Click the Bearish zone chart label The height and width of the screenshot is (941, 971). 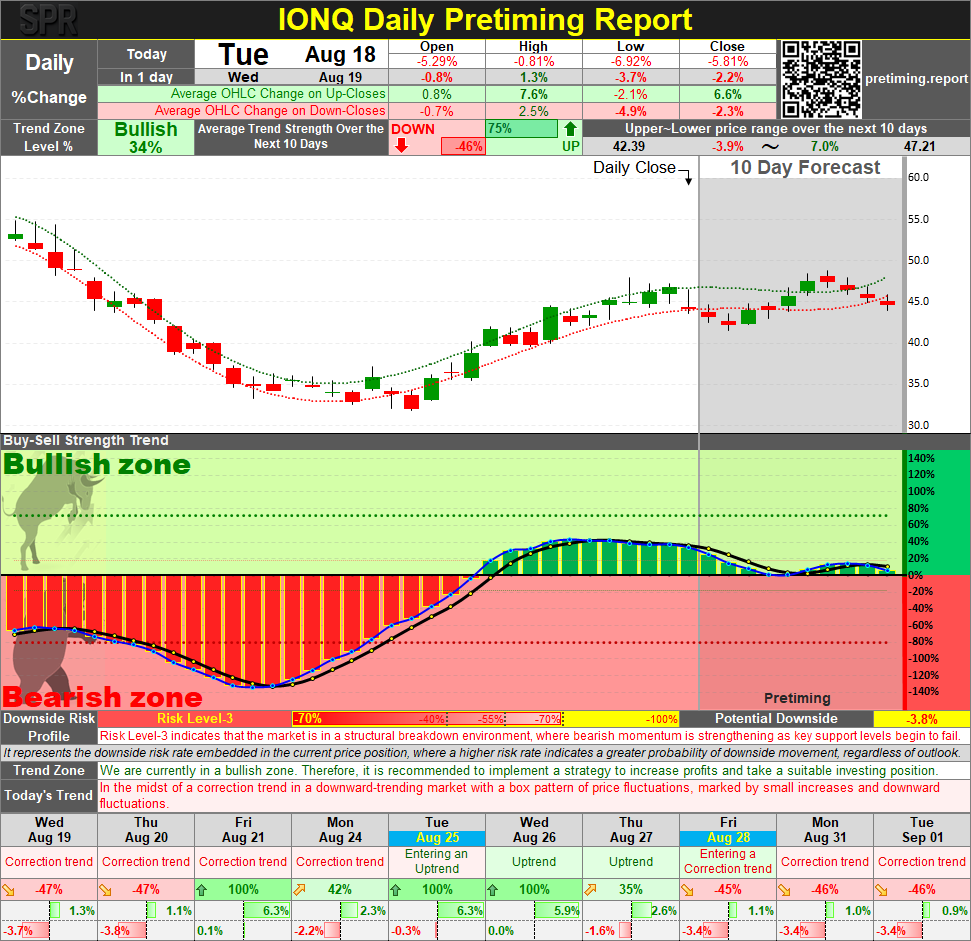coord(102,697)
